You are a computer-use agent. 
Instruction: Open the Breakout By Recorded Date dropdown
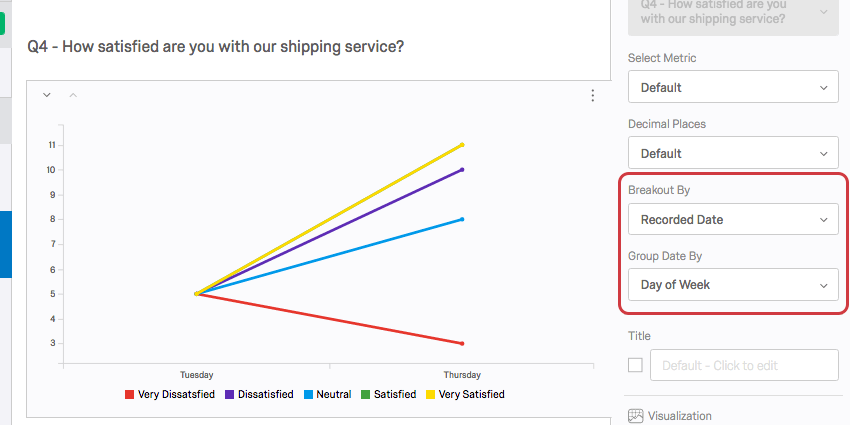tap(733, 220)
